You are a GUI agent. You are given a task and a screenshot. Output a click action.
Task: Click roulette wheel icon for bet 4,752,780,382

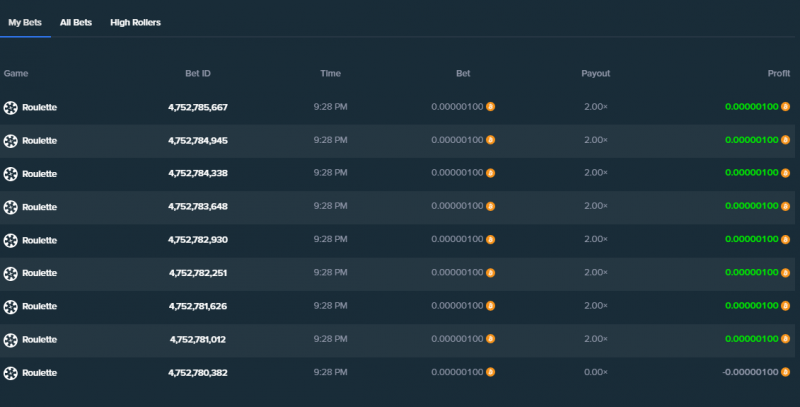pyautogui.click(x=11, y=373)
